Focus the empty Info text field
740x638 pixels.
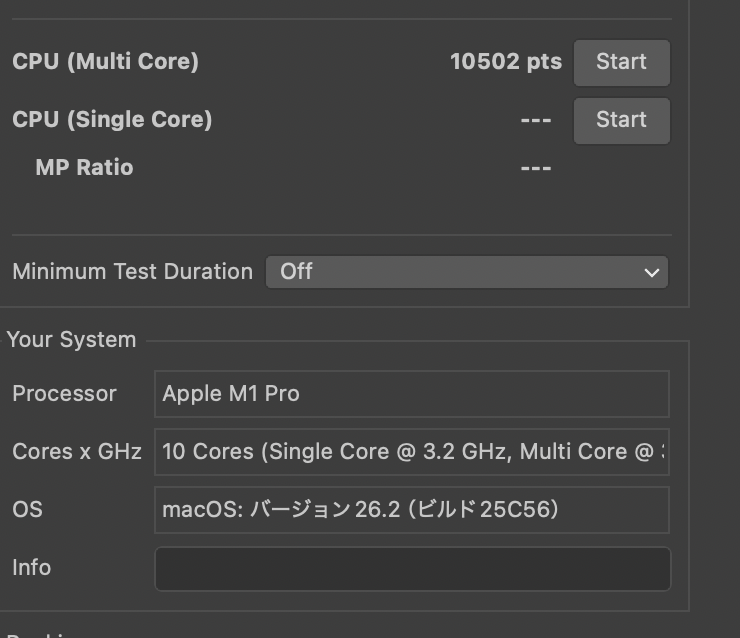(411, 568)
